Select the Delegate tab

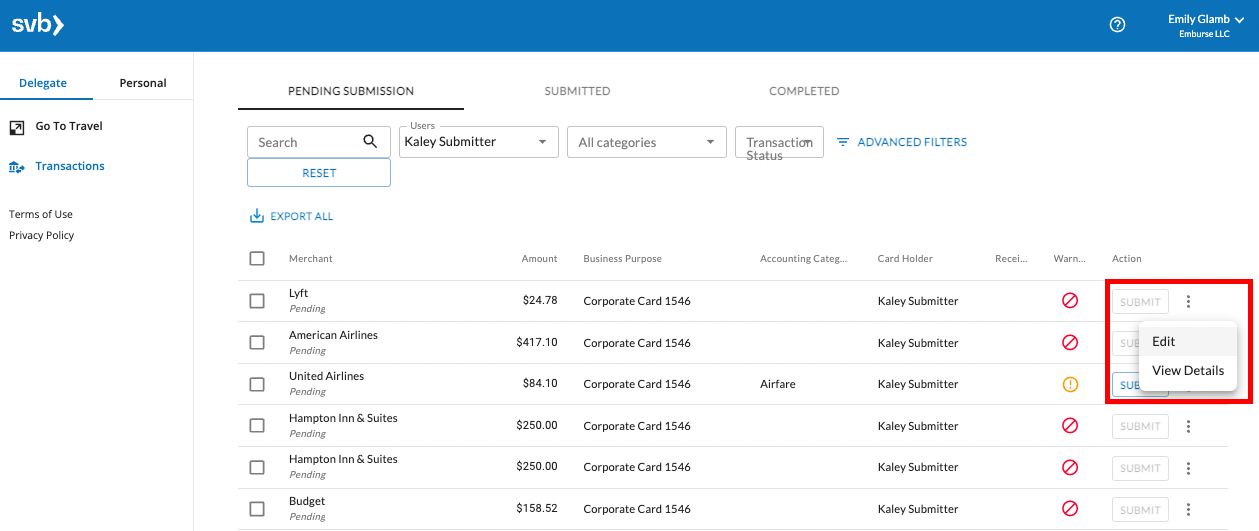(x=43, y=83)
